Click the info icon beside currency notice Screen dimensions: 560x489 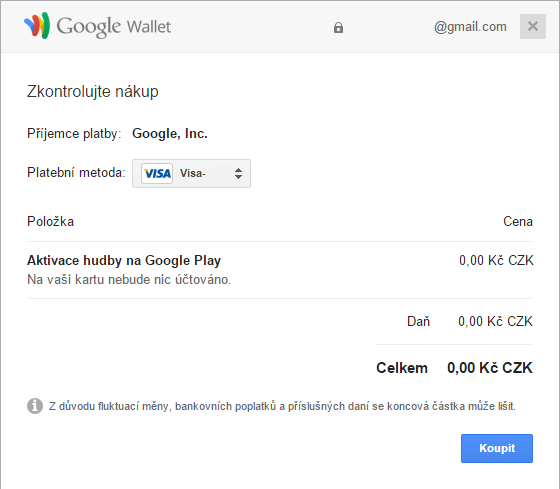click(35, 406)
